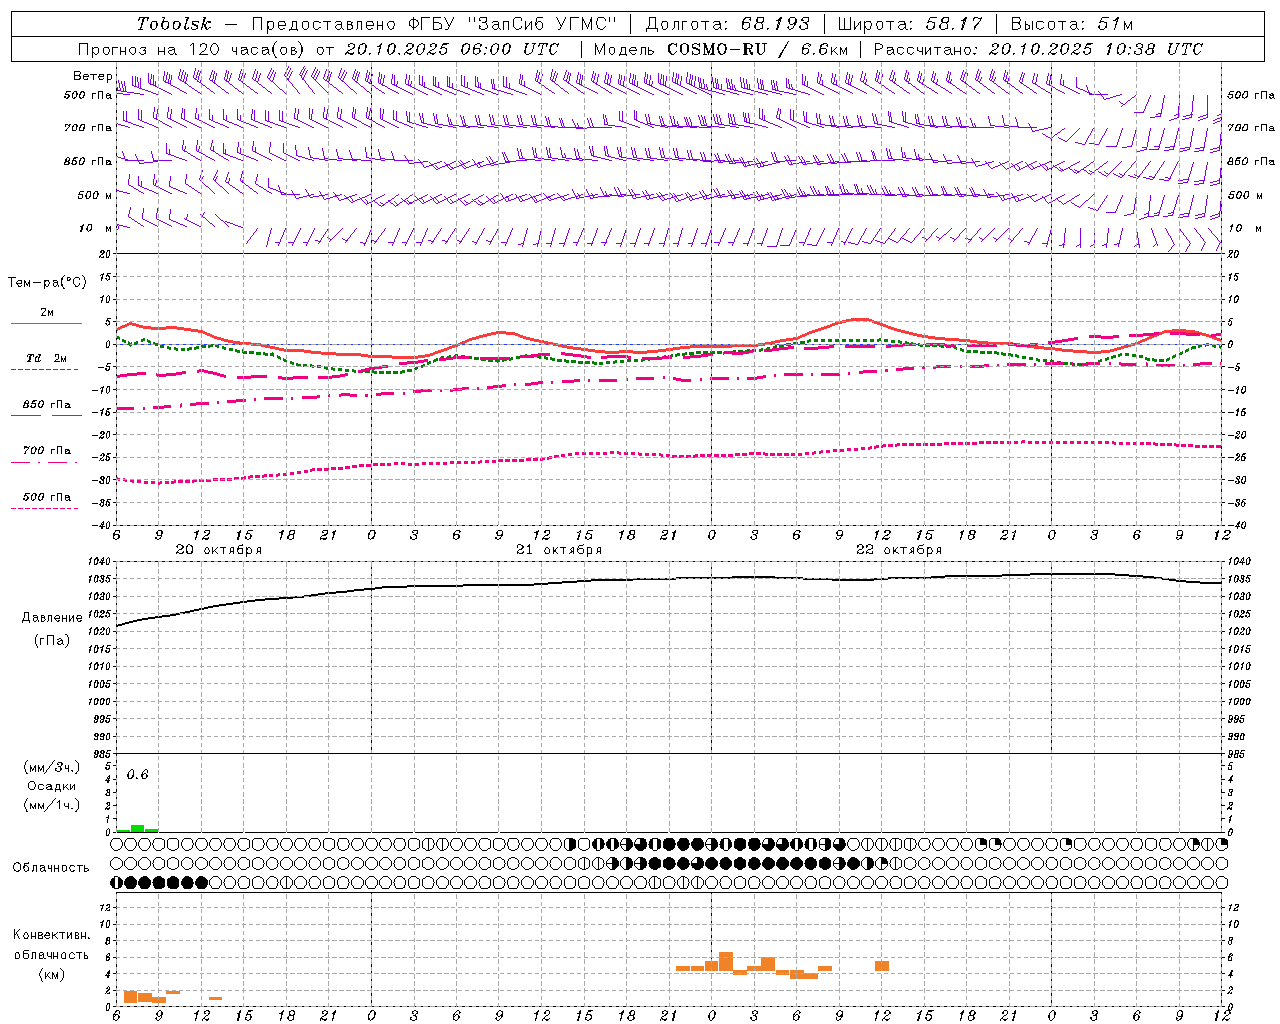Screen dimensions: 1280x1024
Task: Click the green precipitation bar on 20 October
Action: [137, 828]
